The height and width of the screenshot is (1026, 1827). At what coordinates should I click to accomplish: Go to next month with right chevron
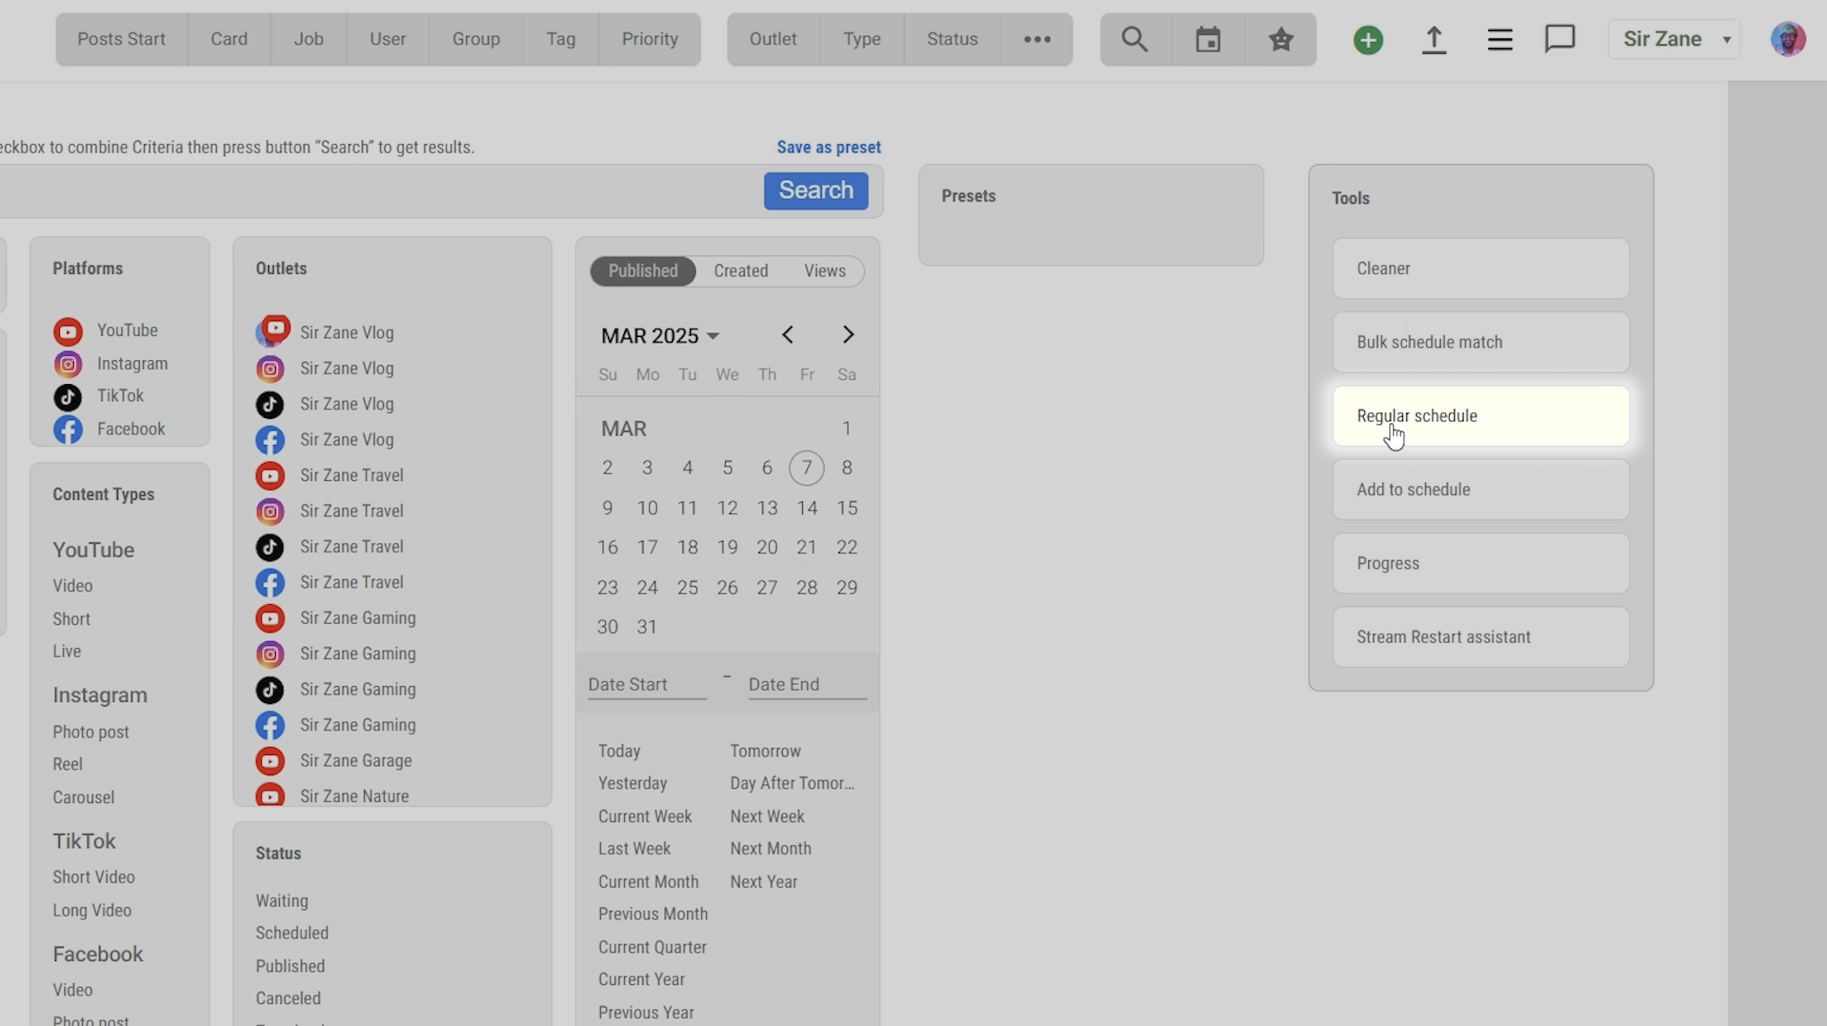click(x=848, y=335)
